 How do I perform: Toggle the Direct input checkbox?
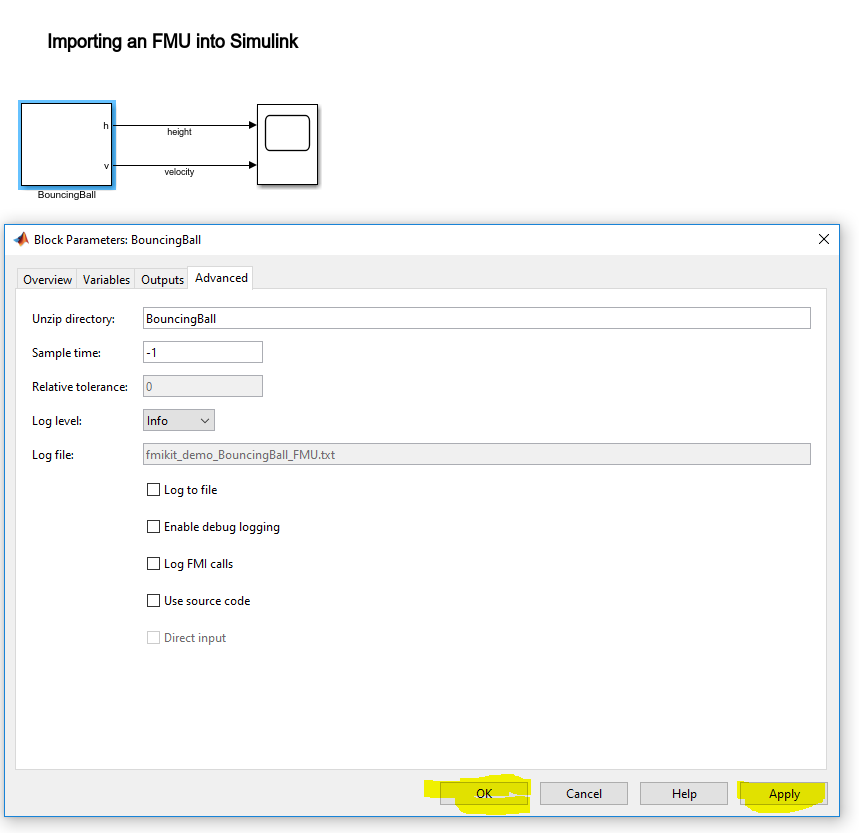point(153,637)
